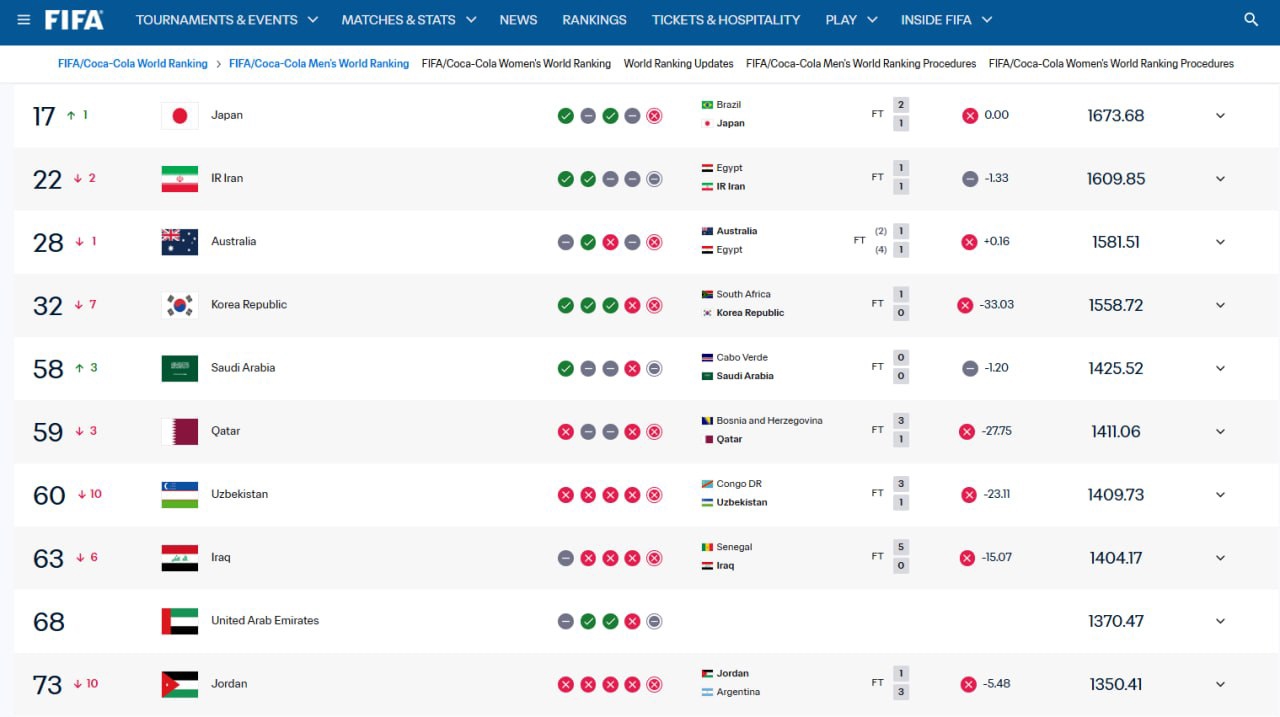Open the Tournaments & Events dropdown
1280x717 pixels.
click(x=227, y=20)
